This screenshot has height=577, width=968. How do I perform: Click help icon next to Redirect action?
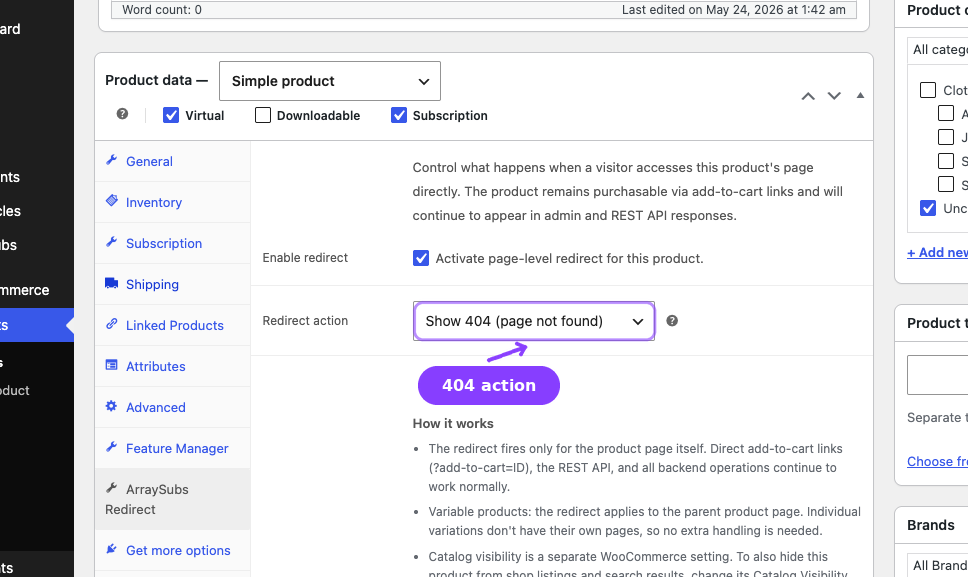[x=672, y=321]
